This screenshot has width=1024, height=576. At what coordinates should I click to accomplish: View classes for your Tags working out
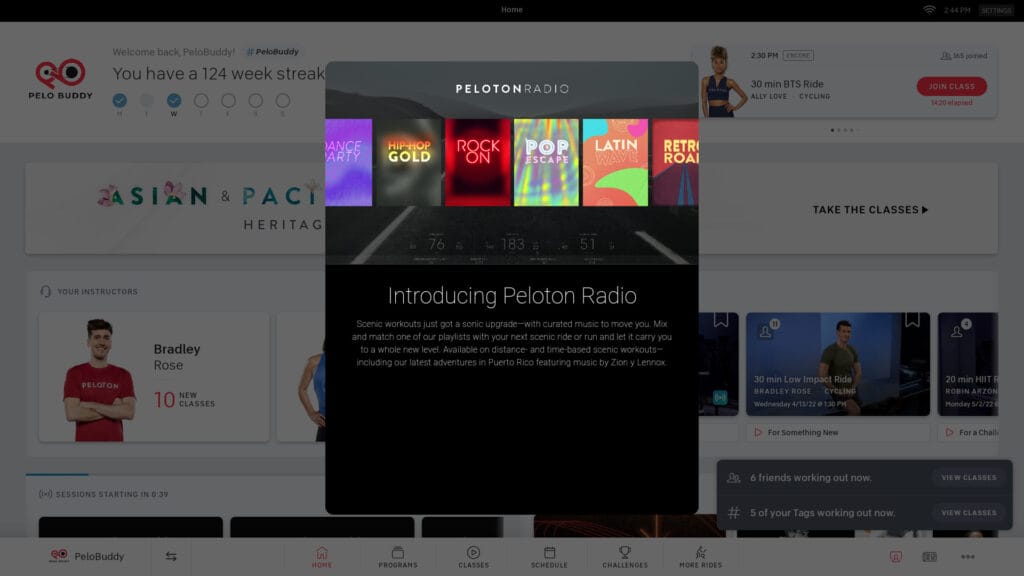click(968, 513)
